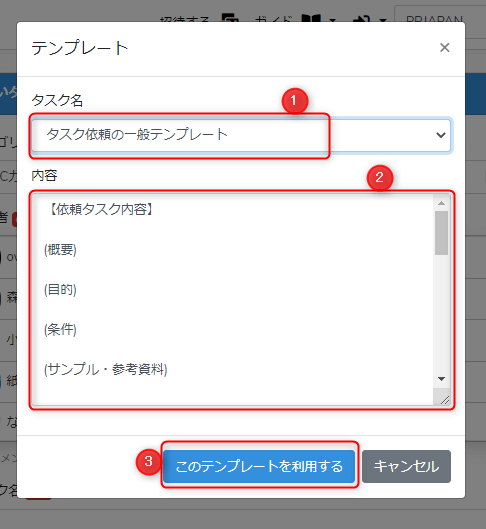The width and height of the screenshot is (486, 529).
Task: Click the scrollbar thumb of the 内容 textarea
Action: [441, 233]
